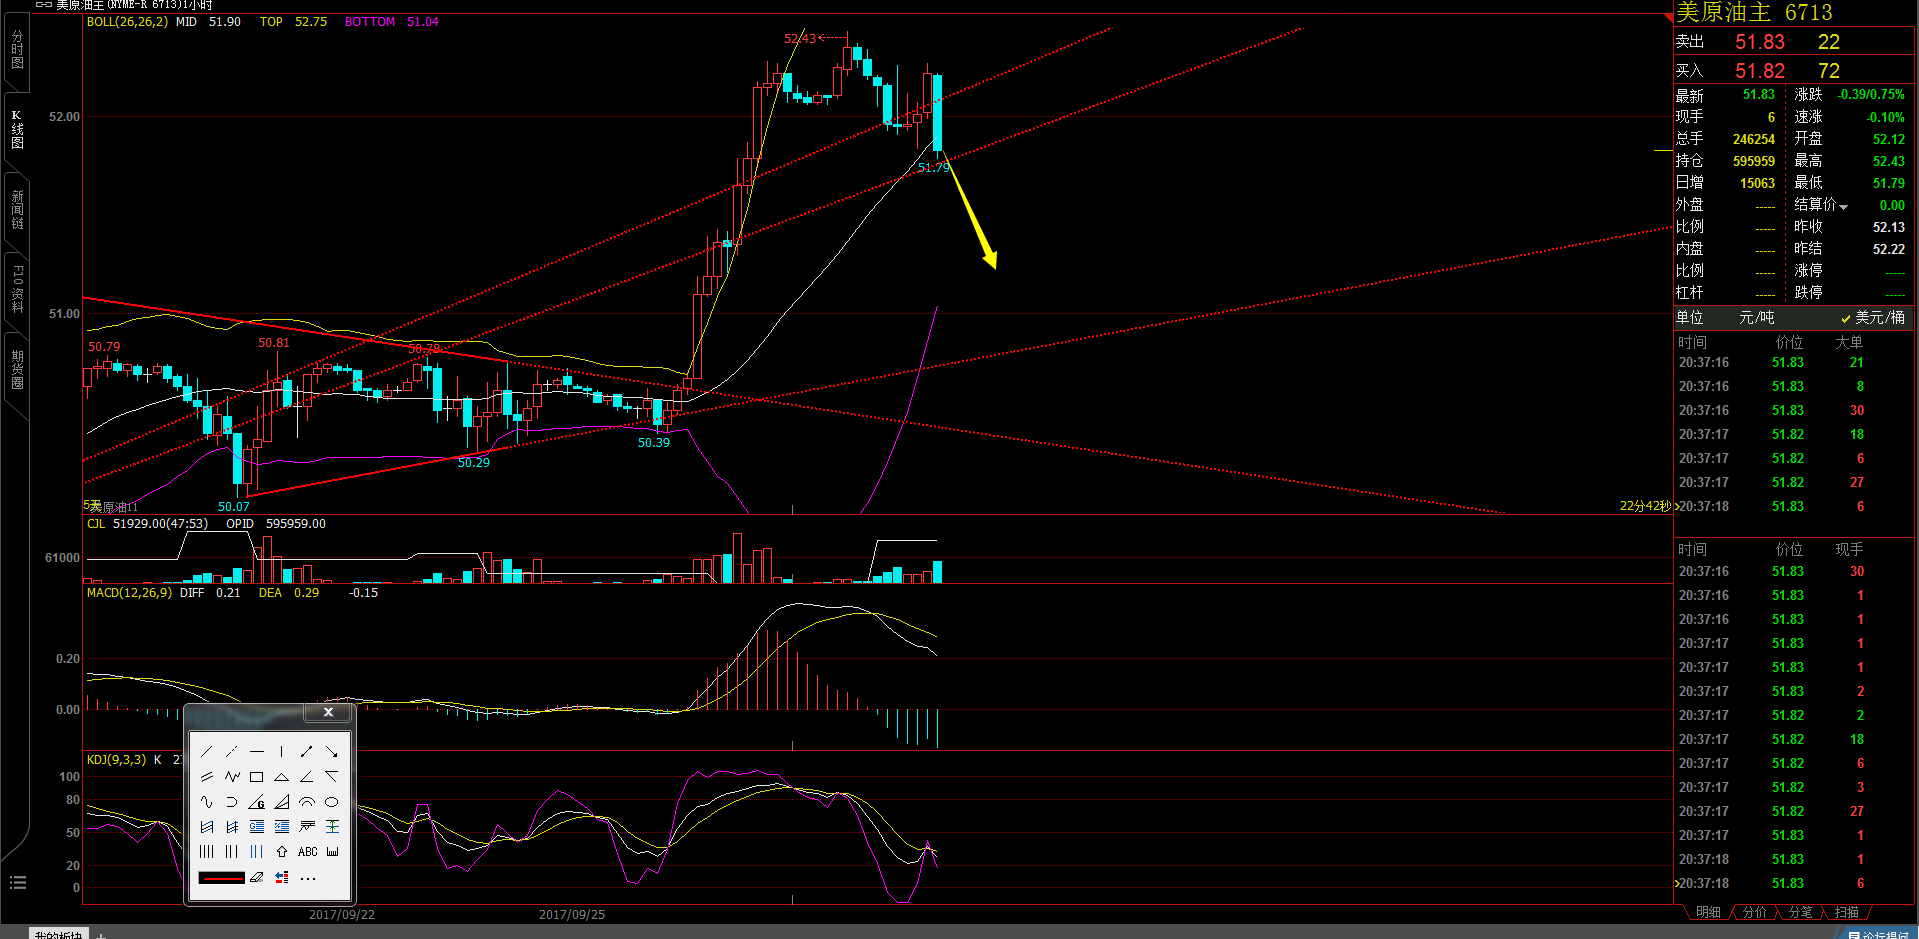
Task: Pick the red line color swatch
Action: click(222, 878)
